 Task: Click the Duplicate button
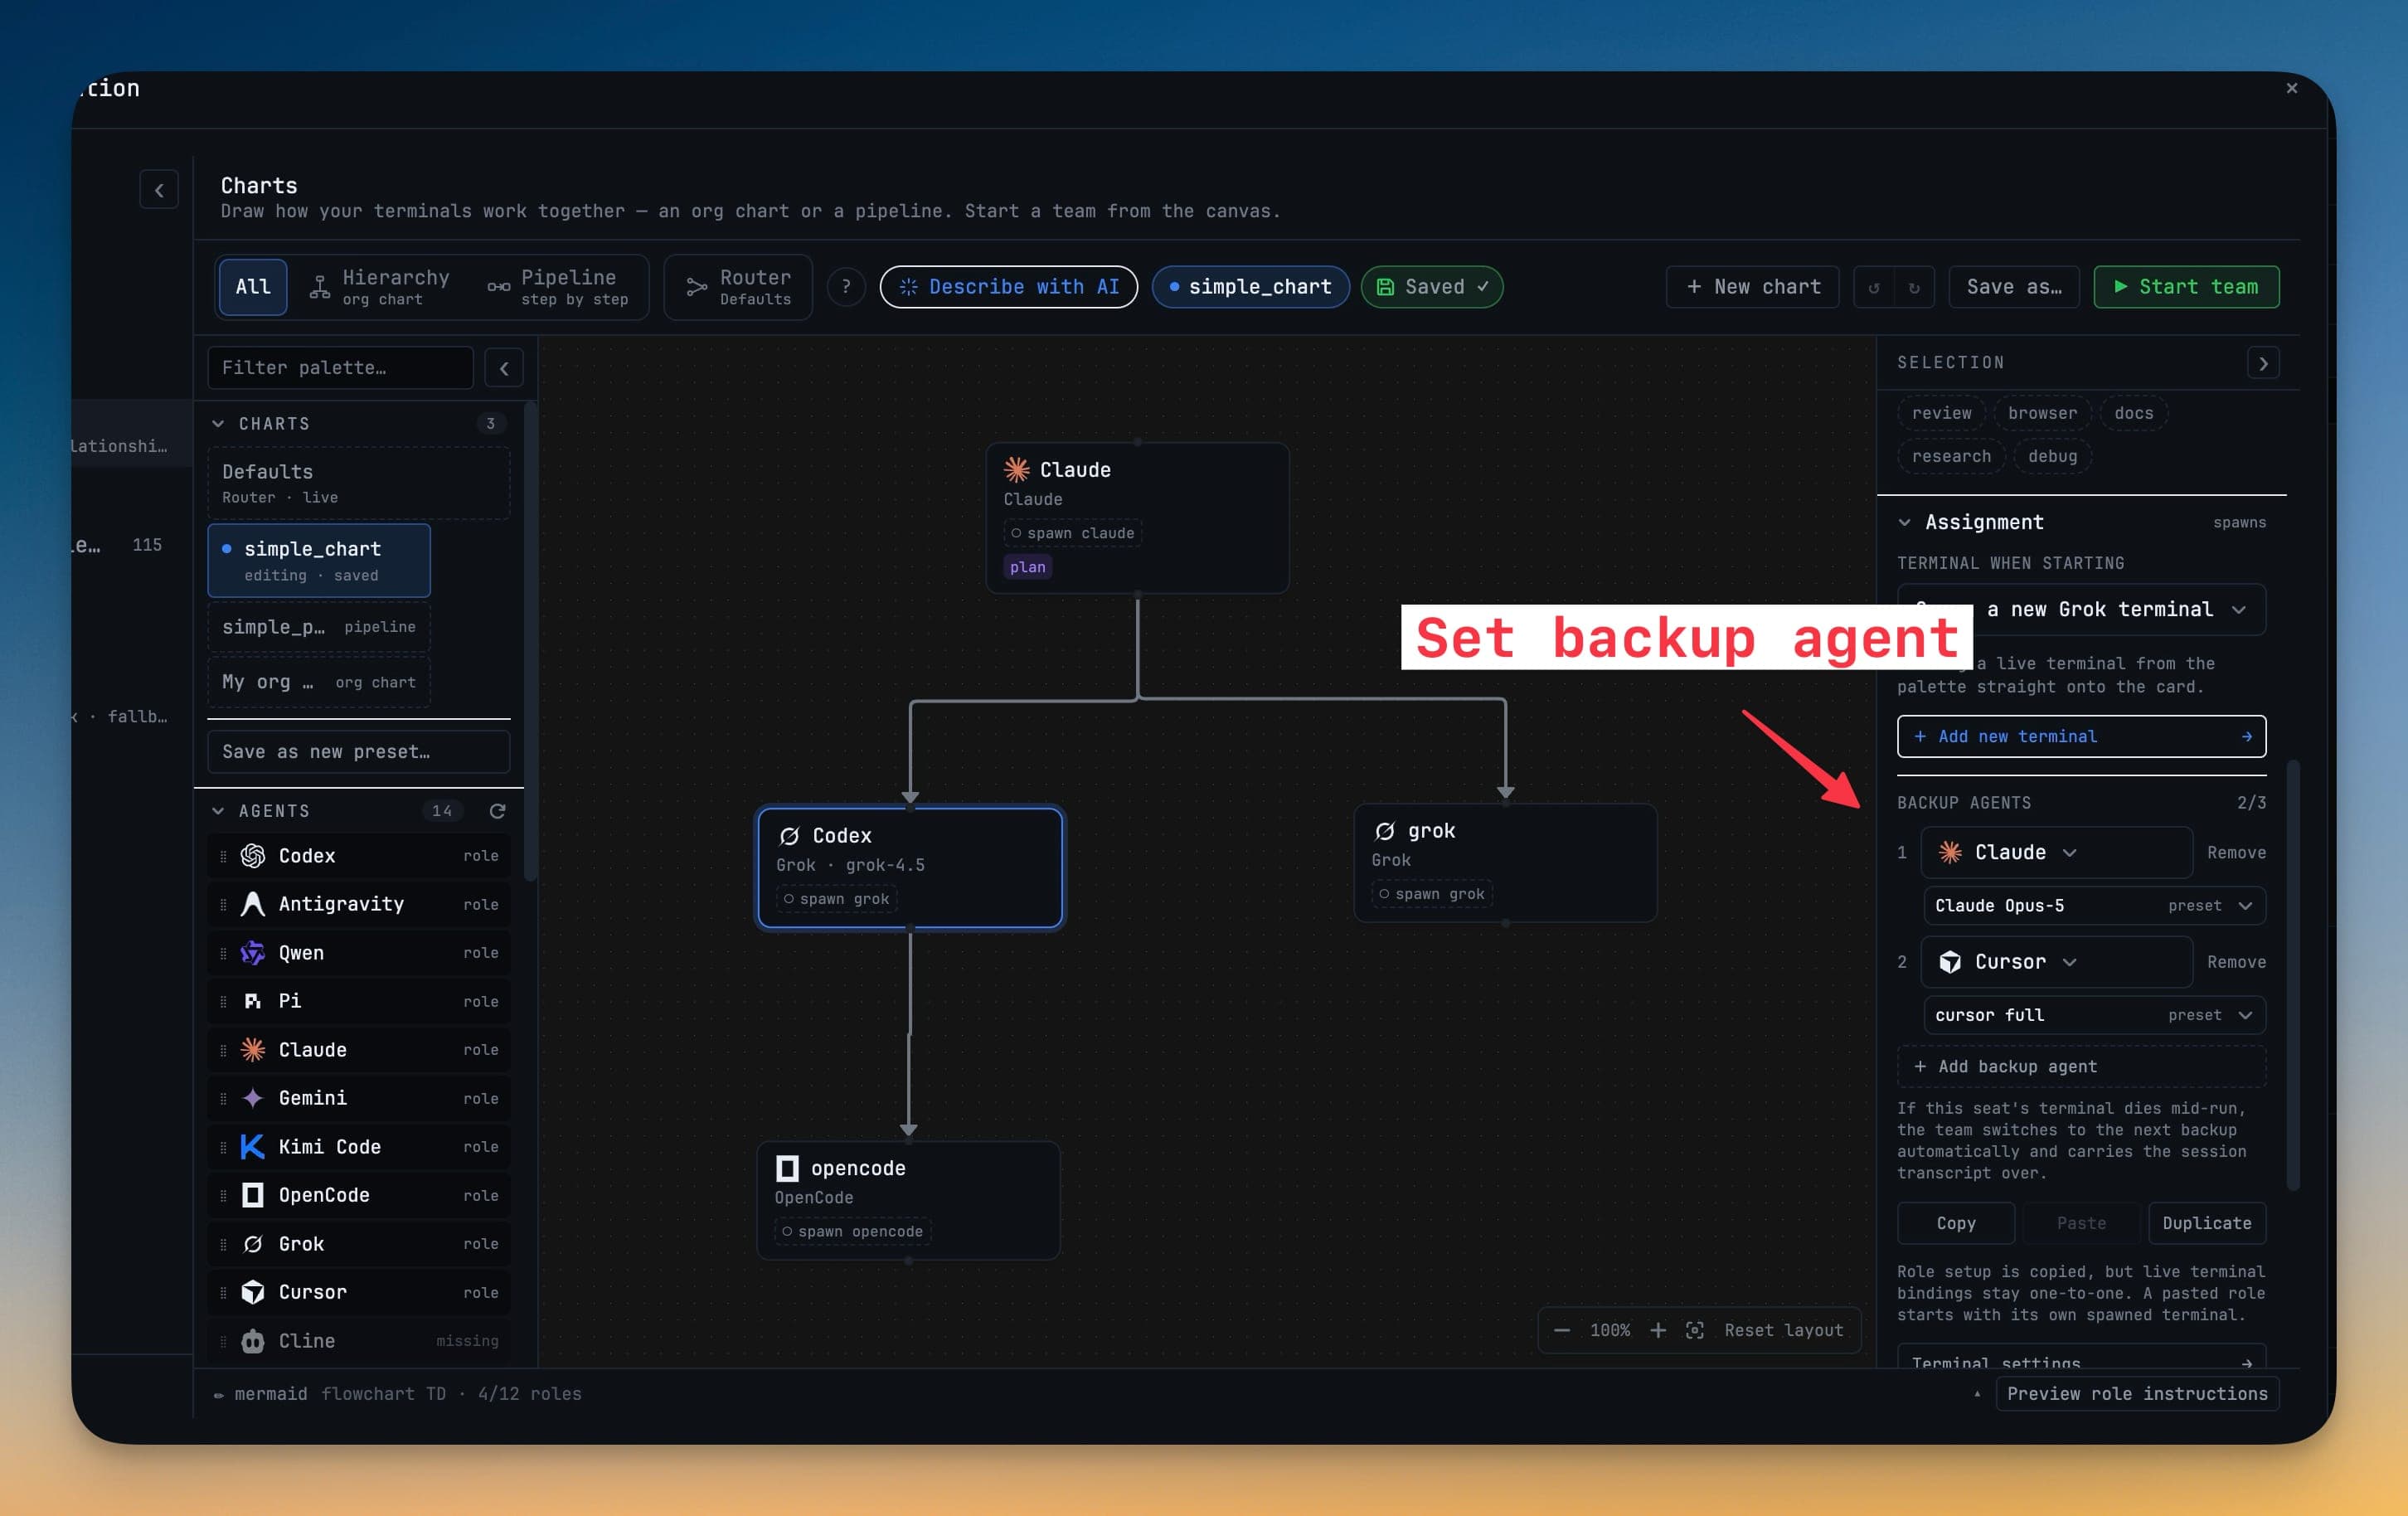(x=2206, y=1223)
